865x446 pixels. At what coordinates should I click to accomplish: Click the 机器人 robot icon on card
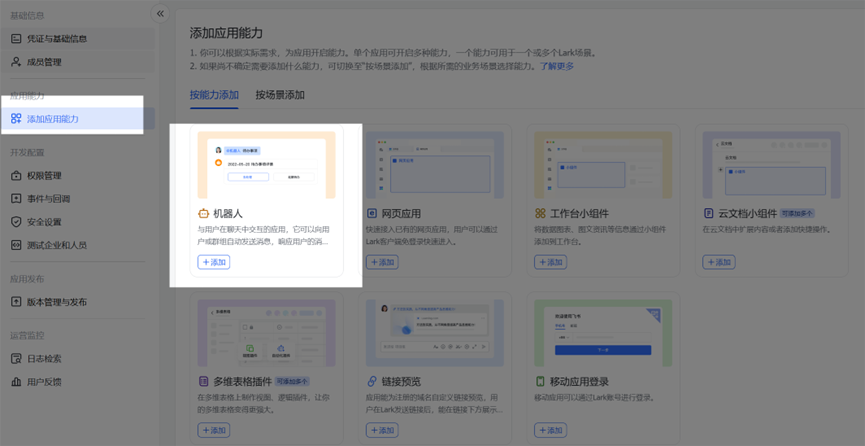203,214
